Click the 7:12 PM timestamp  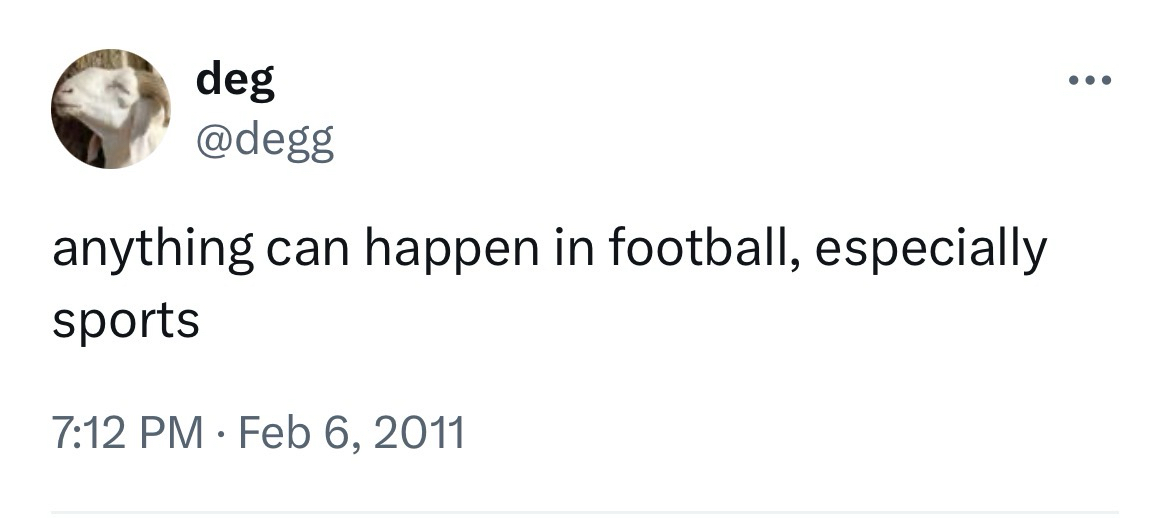tap(126, 433)
